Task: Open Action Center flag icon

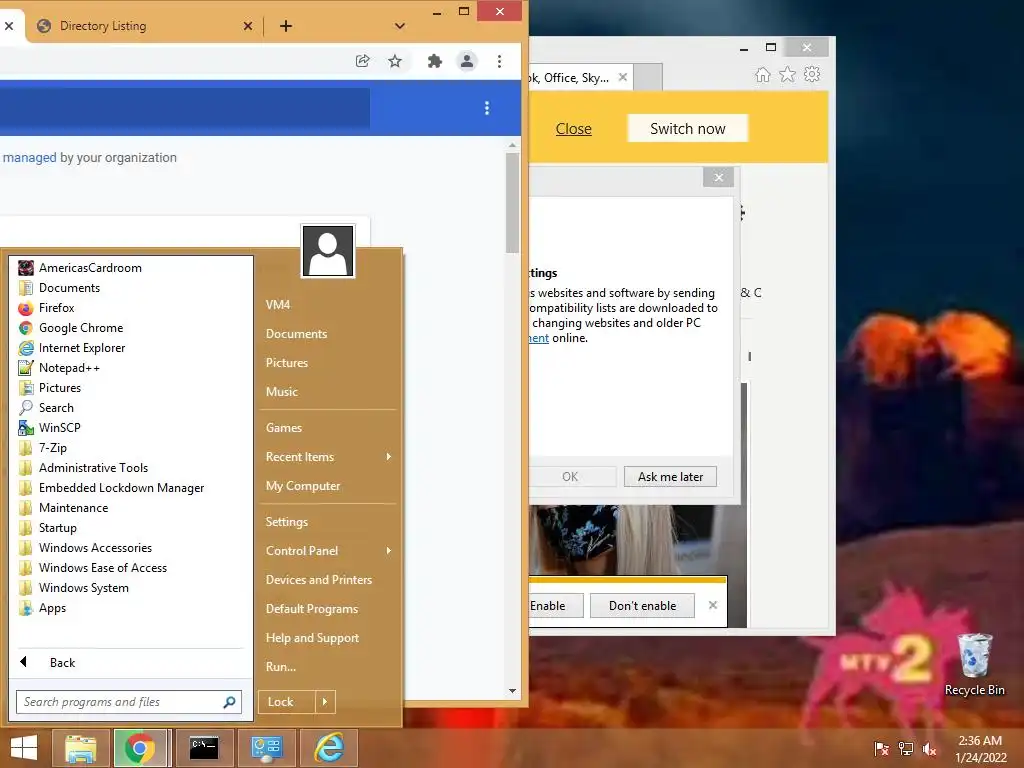Action: click(881, 749)
